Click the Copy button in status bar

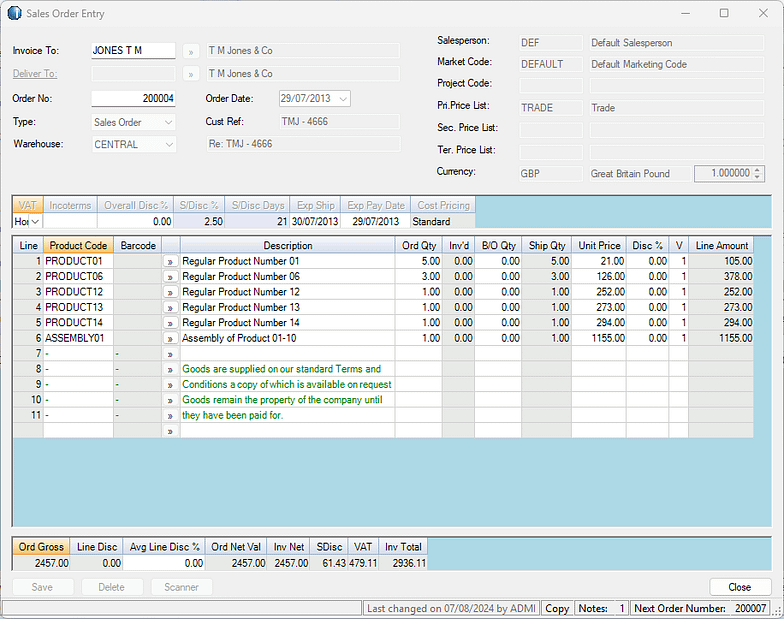(x=557, y=608)
